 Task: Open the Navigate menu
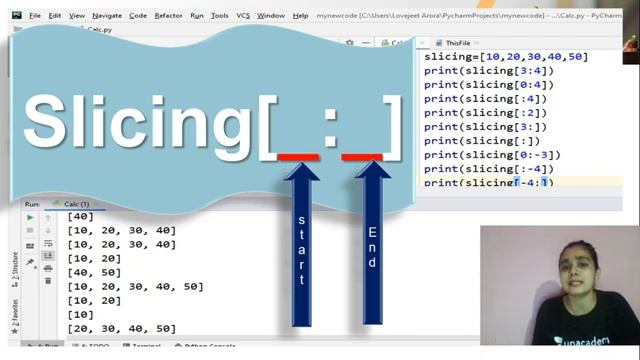[x=107, y=16]
